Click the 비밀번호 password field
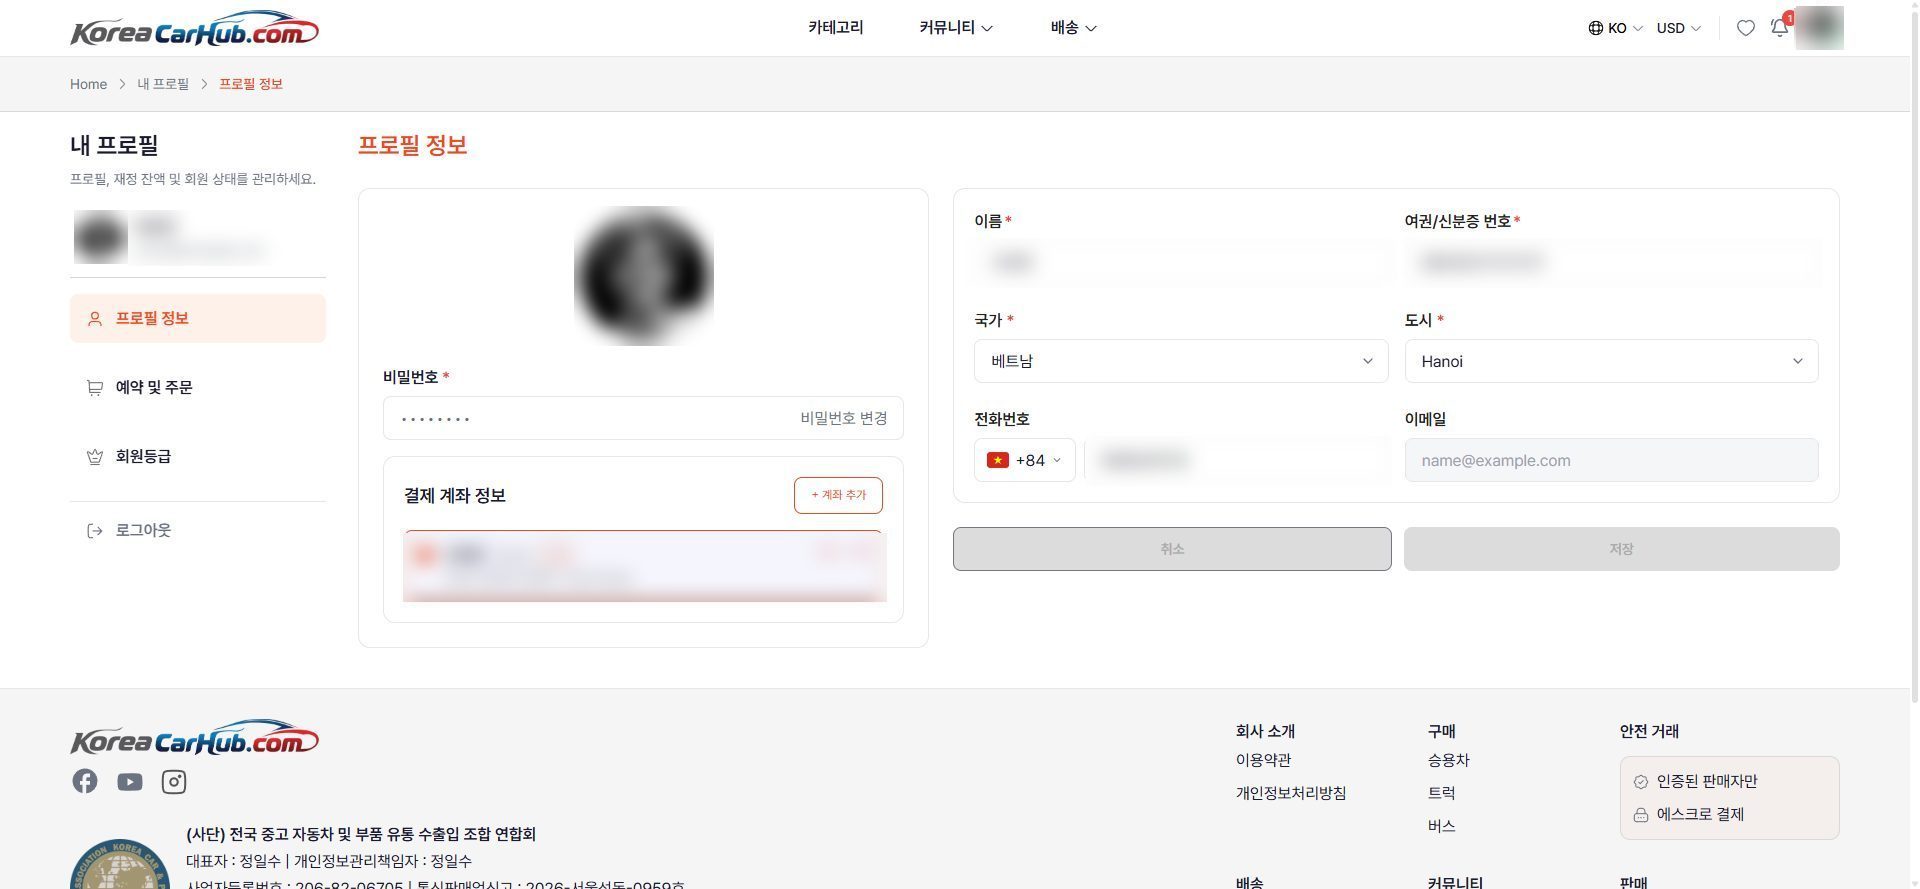Screen dimensions: 1920x889 click(x=643, y=418)
